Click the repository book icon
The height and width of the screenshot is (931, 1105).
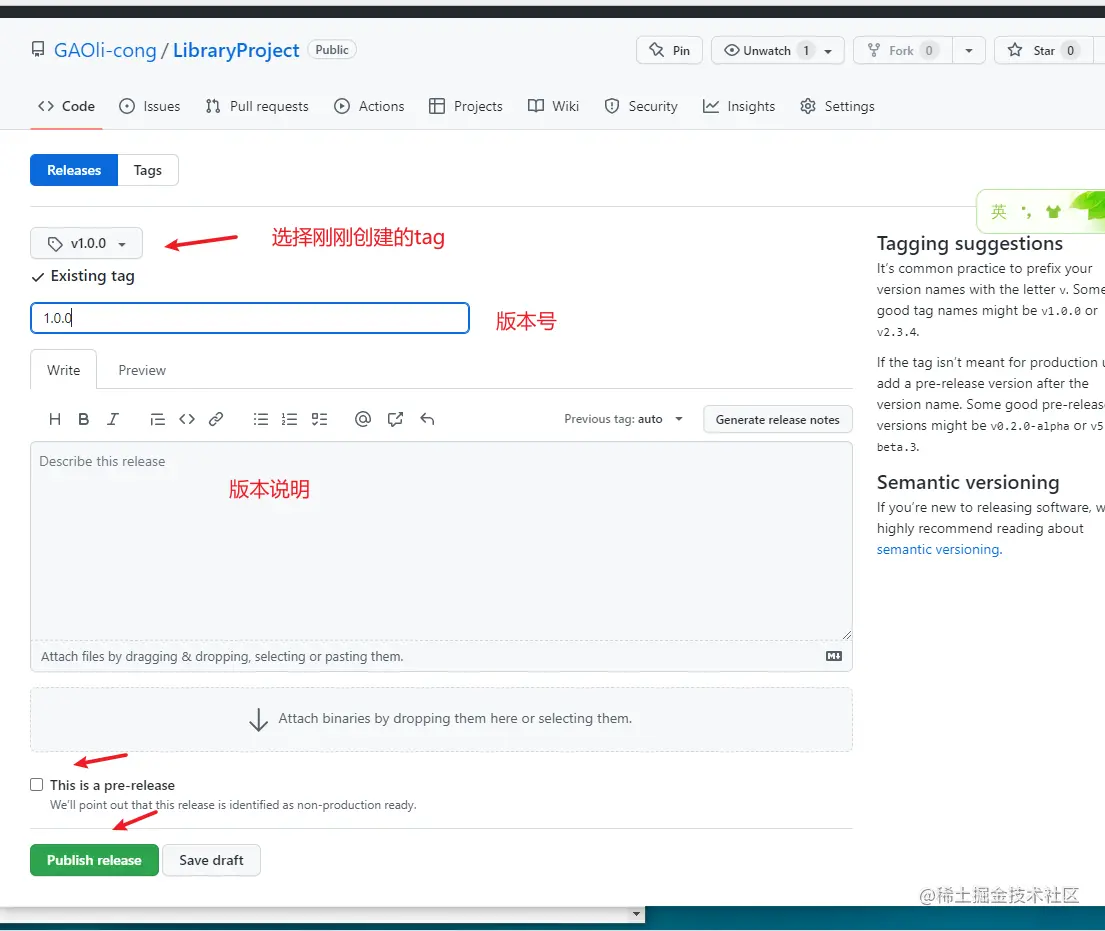pyautogui.click(x=38, y=49)
